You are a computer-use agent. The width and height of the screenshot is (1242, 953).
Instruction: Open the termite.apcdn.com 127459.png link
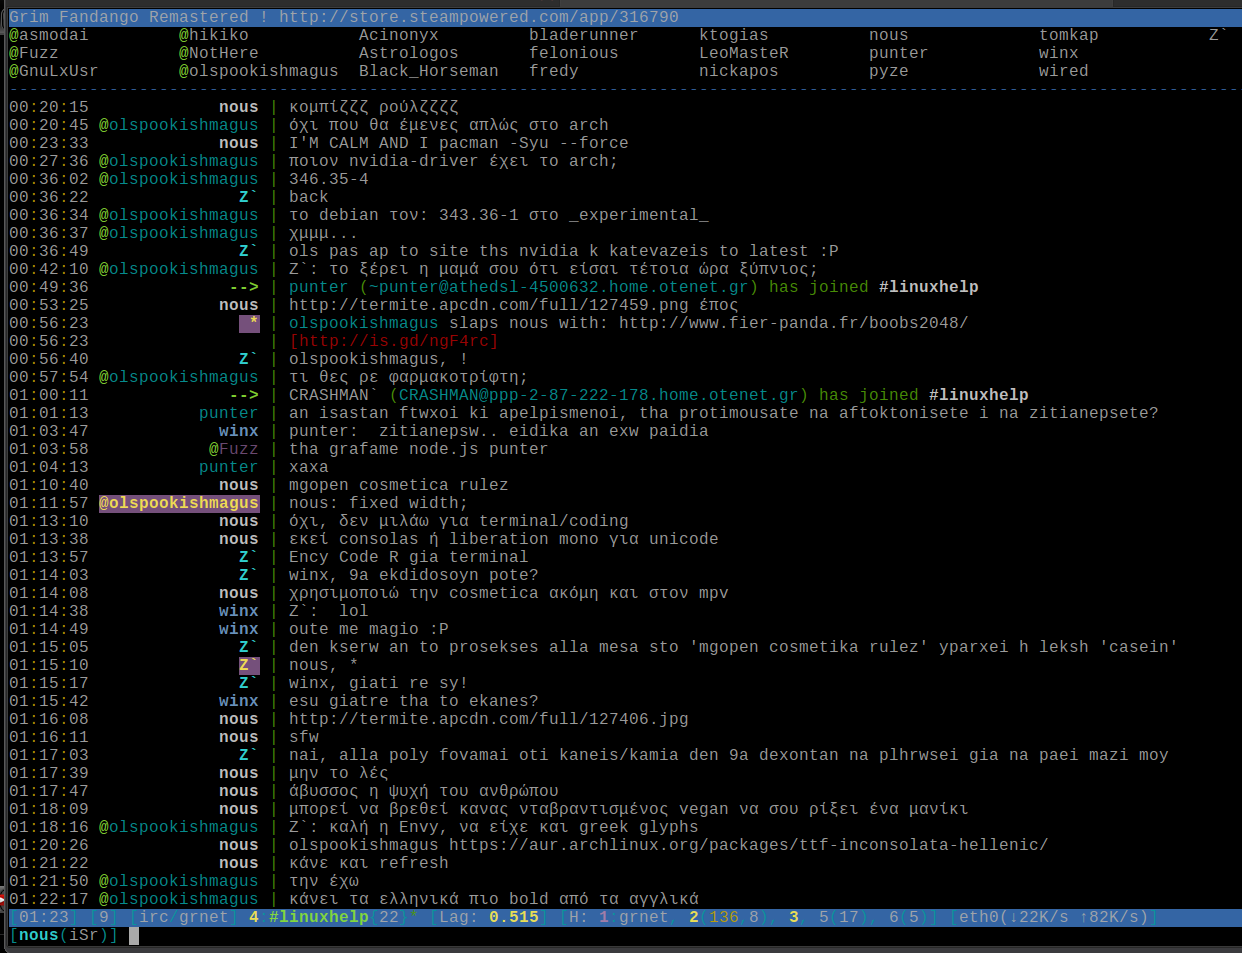tap(489, 305)
